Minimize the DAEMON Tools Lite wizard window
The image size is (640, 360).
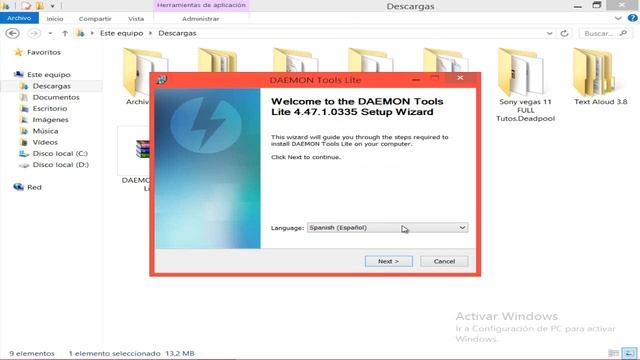(416, 79)
